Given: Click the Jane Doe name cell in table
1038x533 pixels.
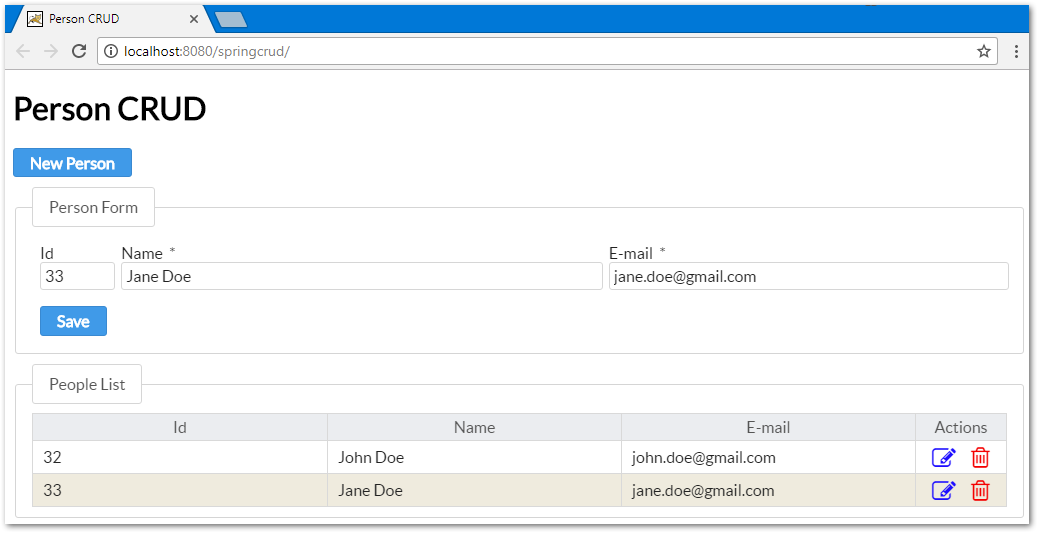Looking at the screenshot, I should click(474, 491).
